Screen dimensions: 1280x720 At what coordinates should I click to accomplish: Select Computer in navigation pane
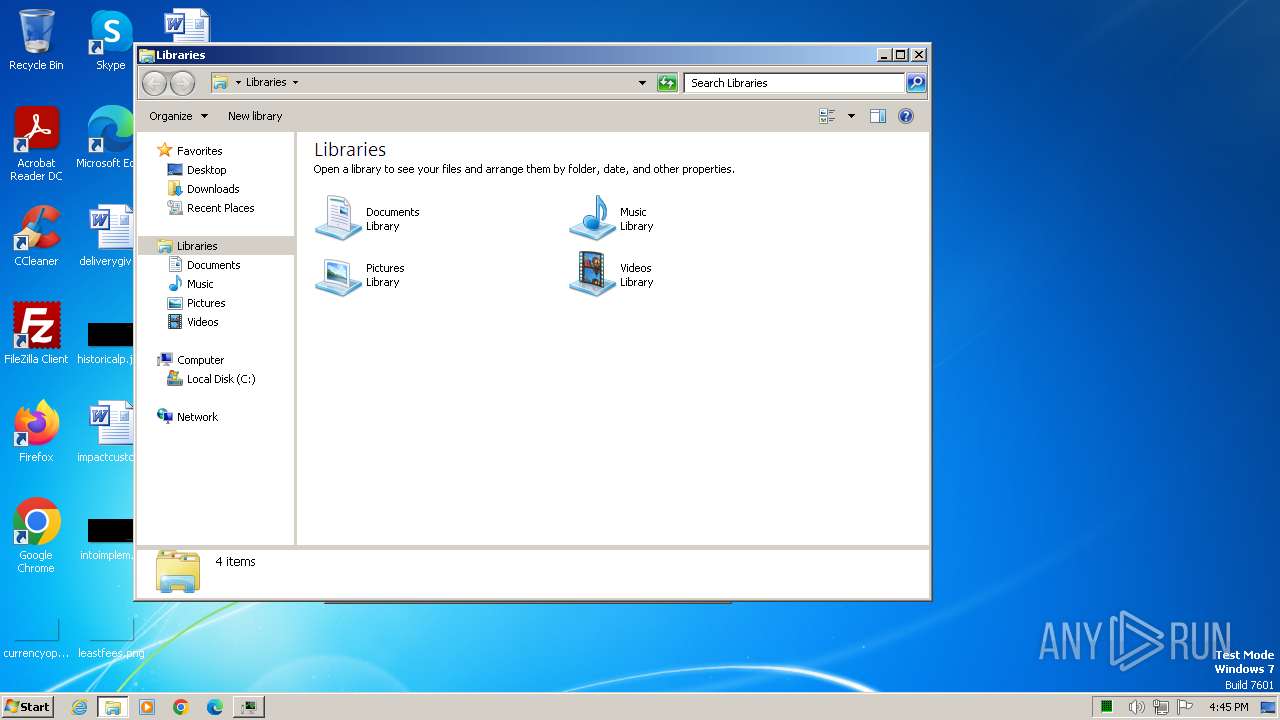pos(200,360)
